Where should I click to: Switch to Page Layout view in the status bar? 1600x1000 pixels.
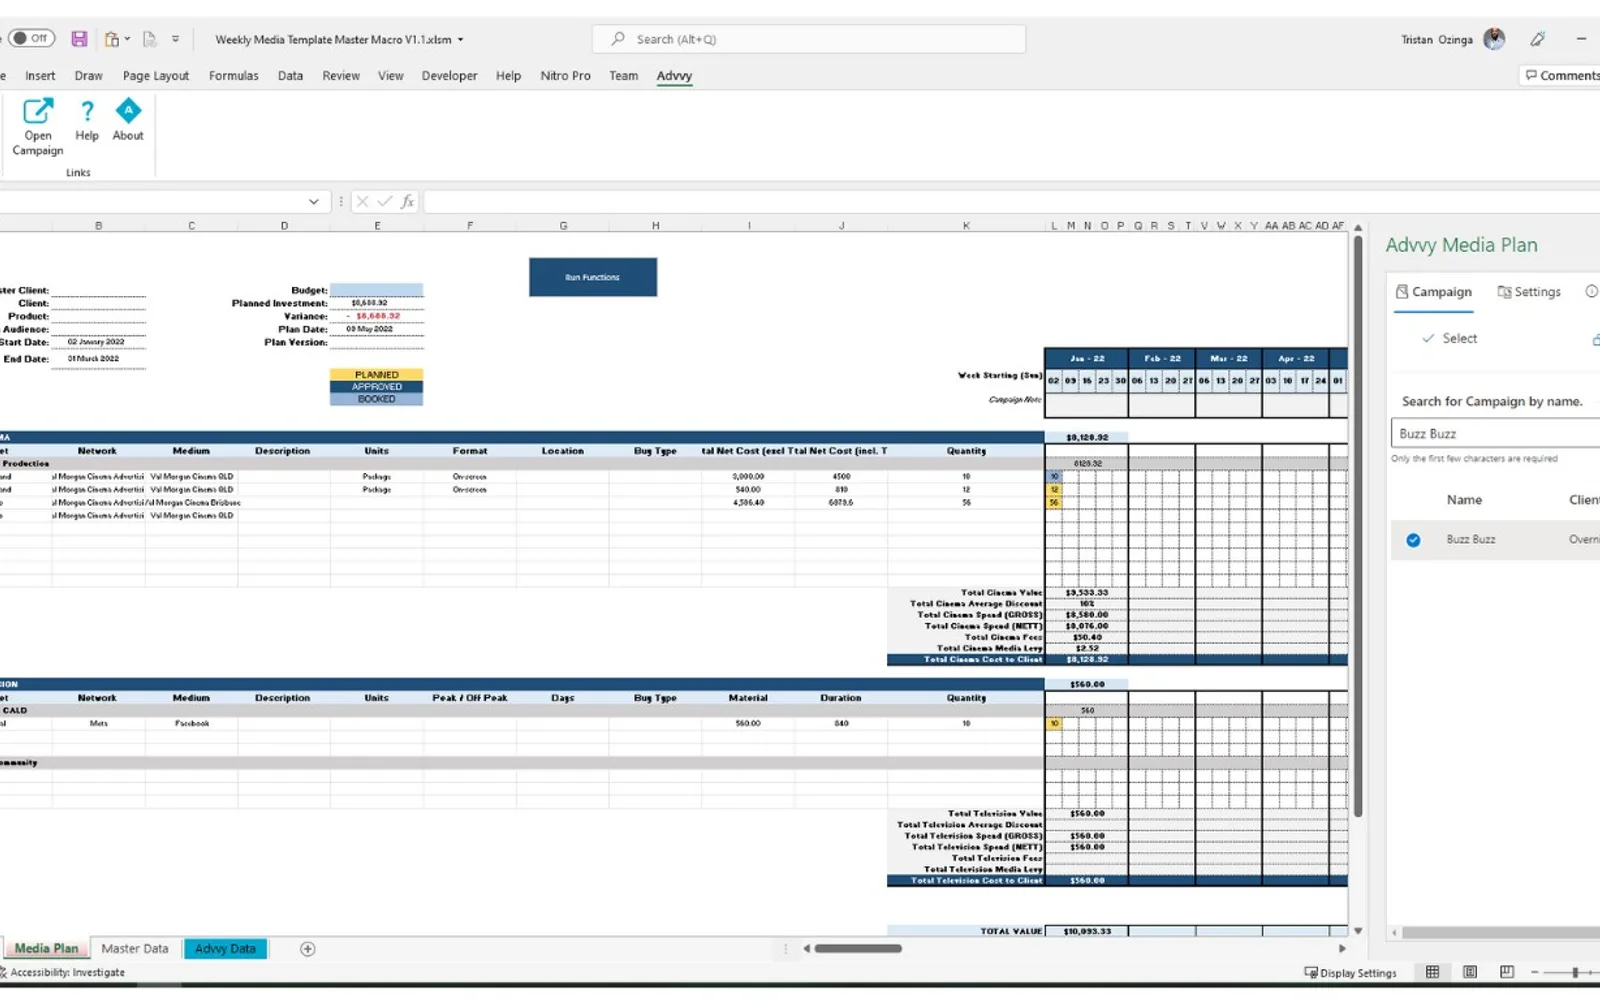(x=1470, y=972)
